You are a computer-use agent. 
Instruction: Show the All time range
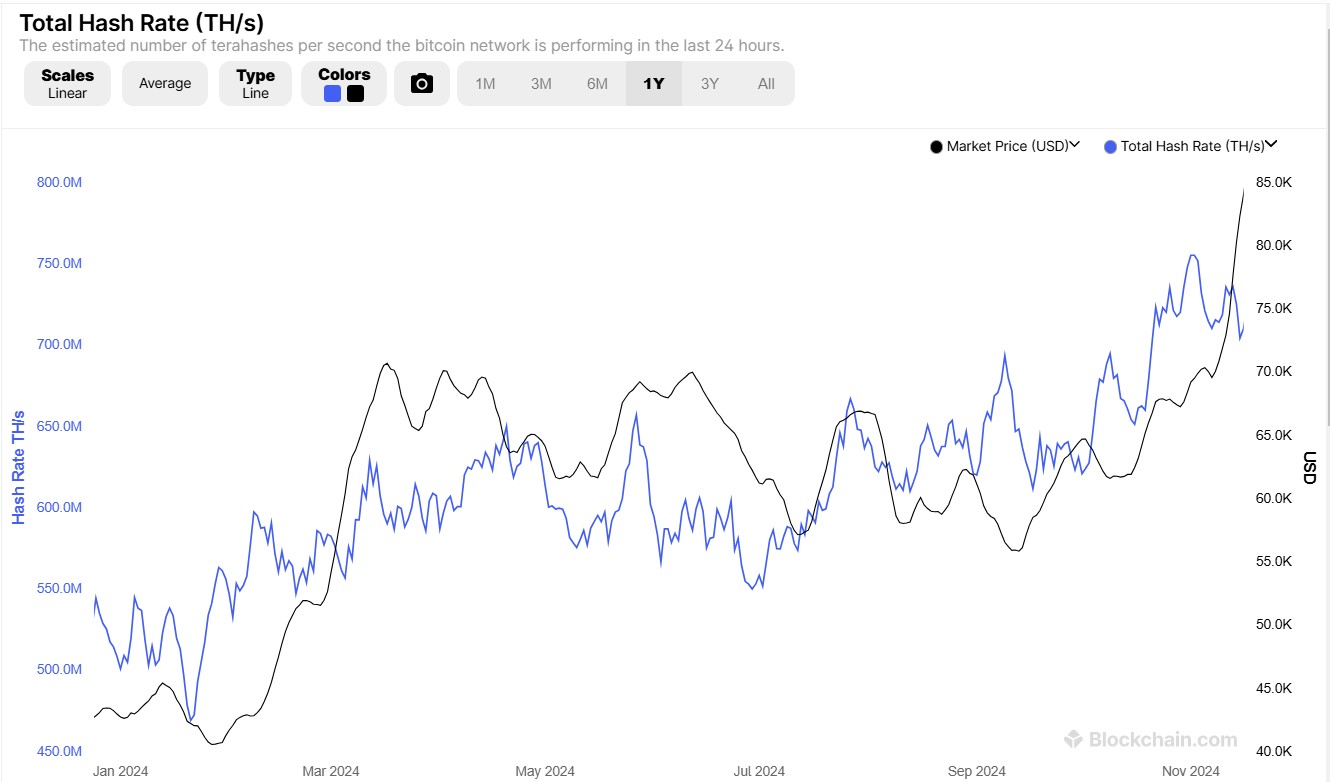766,84
